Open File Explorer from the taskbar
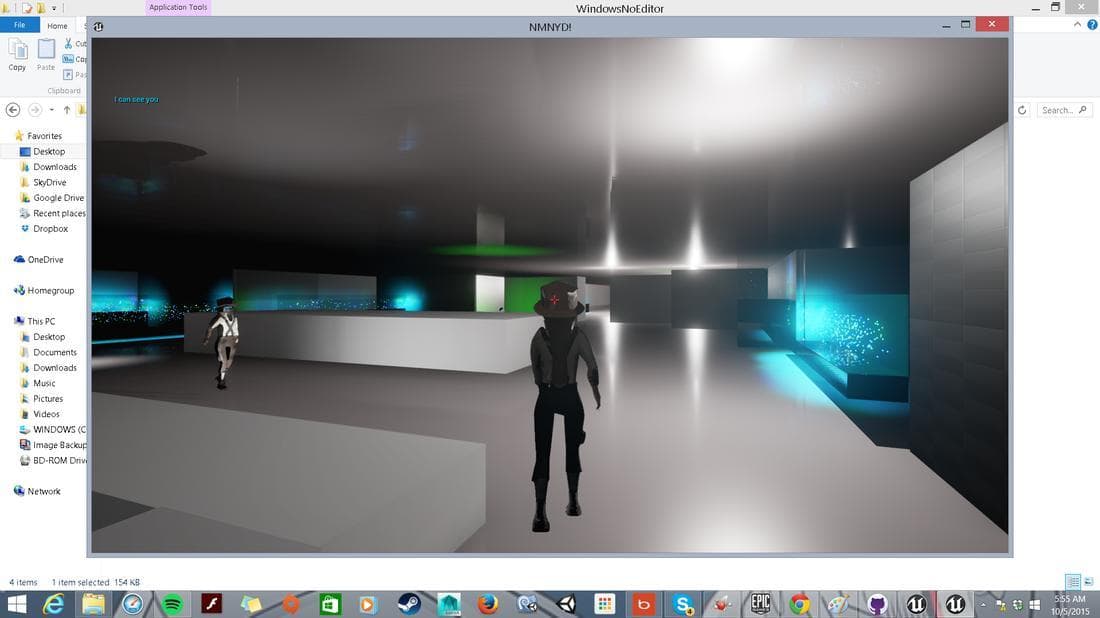Screen dimensions: 1100x618 click(x=93, y=604)
